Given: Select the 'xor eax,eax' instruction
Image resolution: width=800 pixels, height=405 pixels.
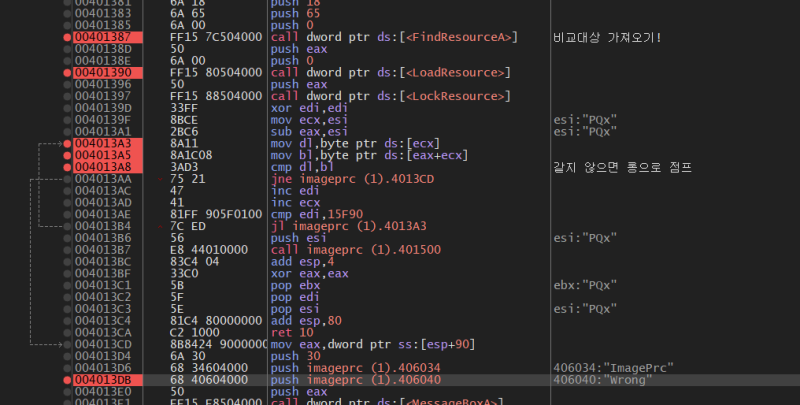Looking at the screenshot, I should (x=309, y=273).
